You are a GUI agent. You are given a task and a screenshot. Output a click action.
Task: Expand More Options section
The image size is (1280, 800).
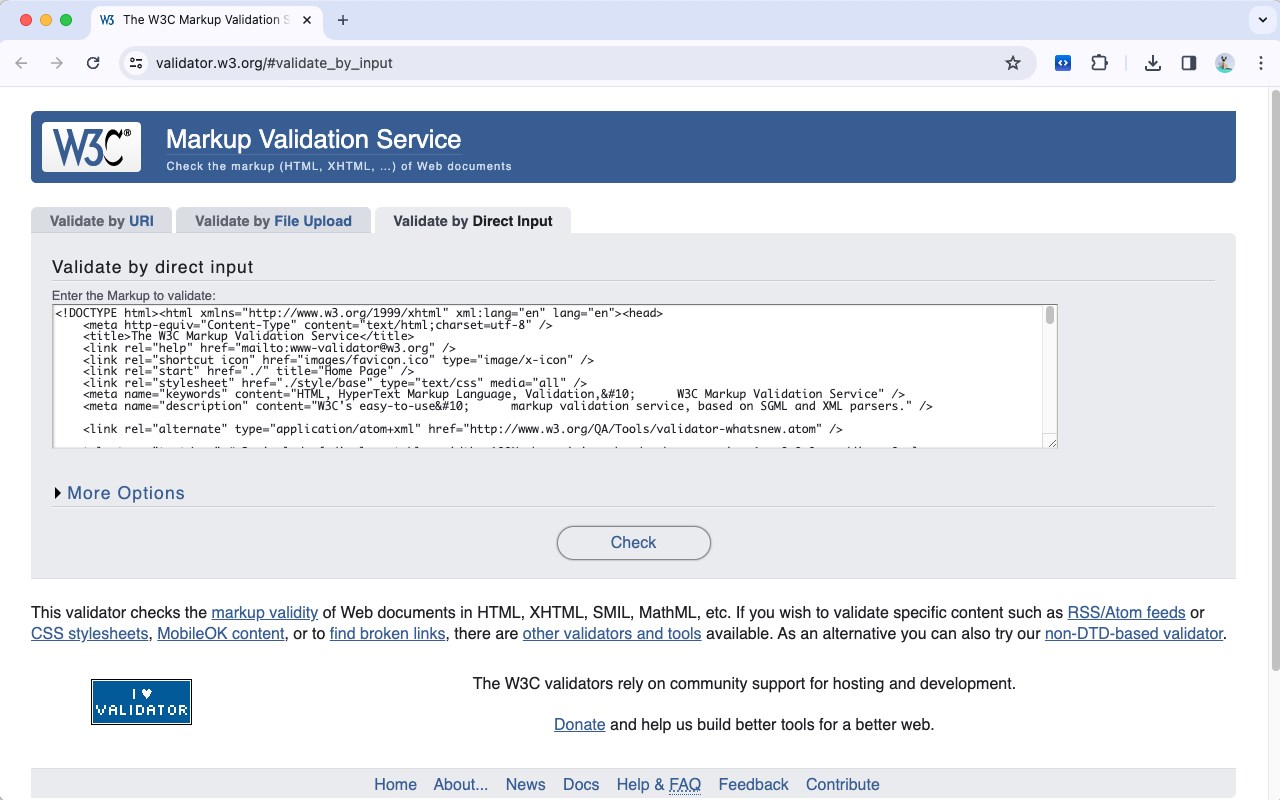(119, 493)
